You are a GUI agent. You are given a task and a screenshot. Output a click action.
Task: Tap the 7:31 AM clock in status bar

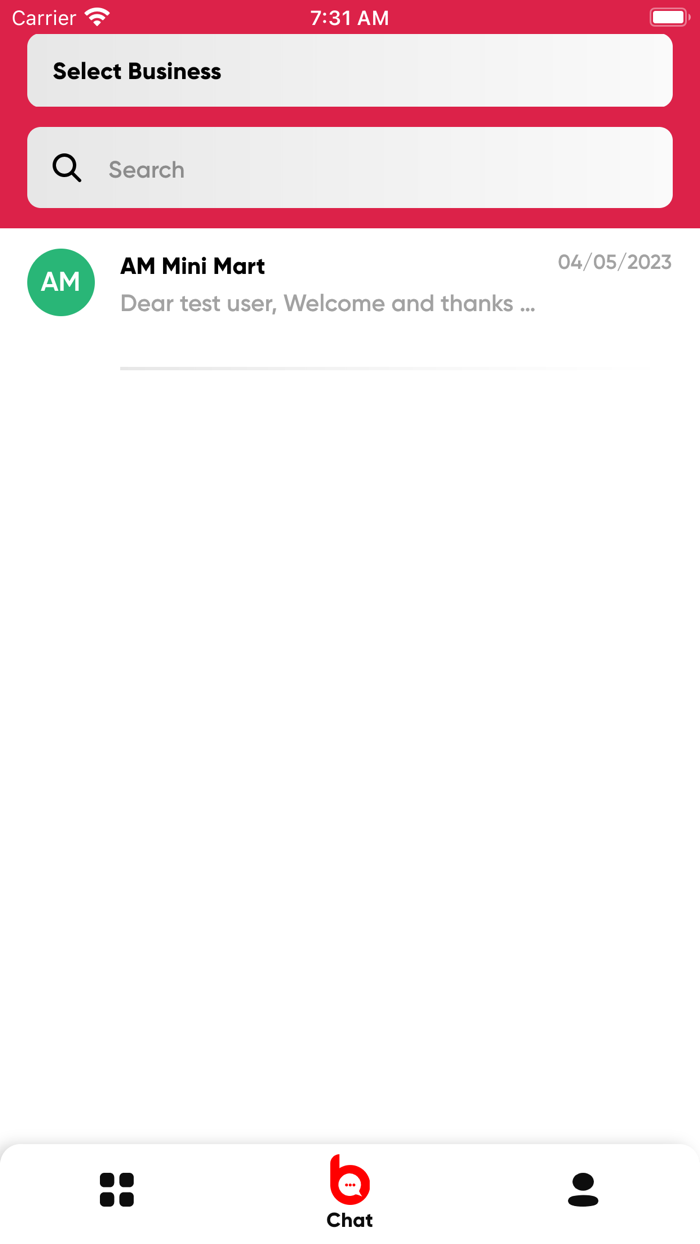coord(350,18)
